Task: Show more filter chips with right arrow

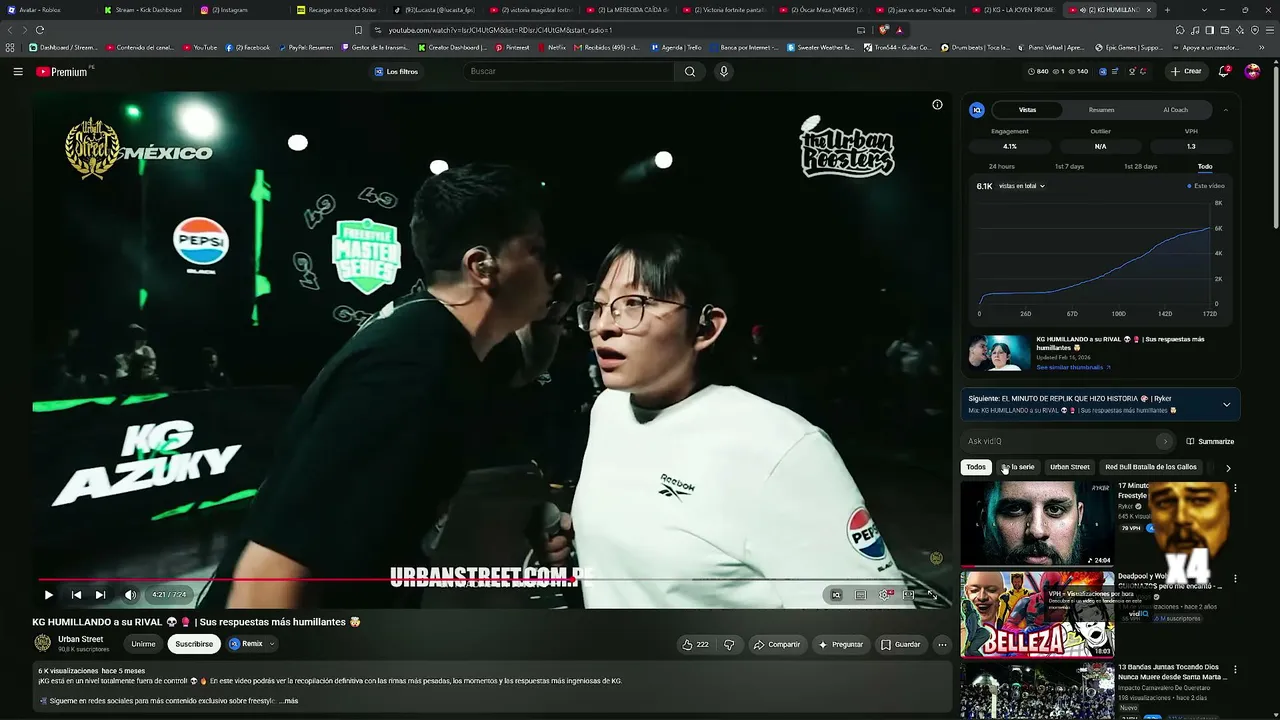Action: [1228, 467]
